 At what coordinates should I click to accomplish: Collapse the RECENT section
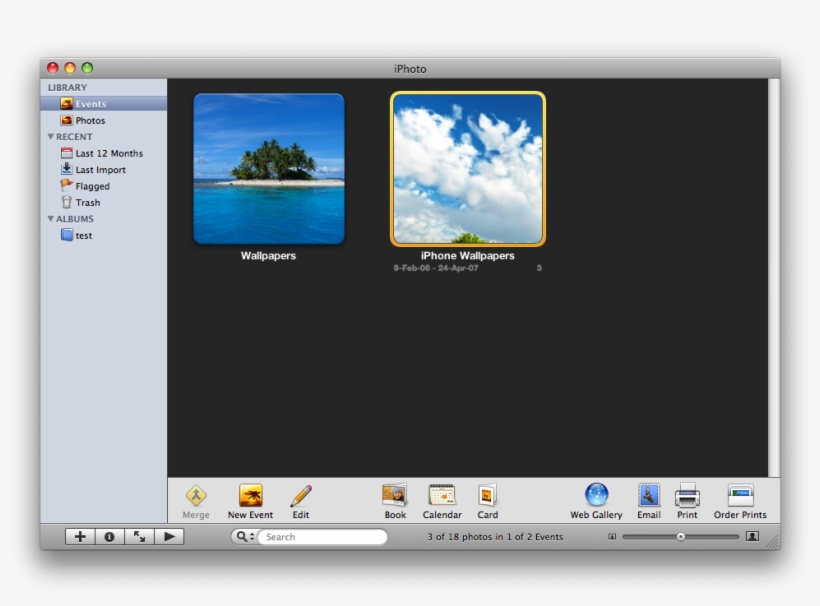[51, 136]
